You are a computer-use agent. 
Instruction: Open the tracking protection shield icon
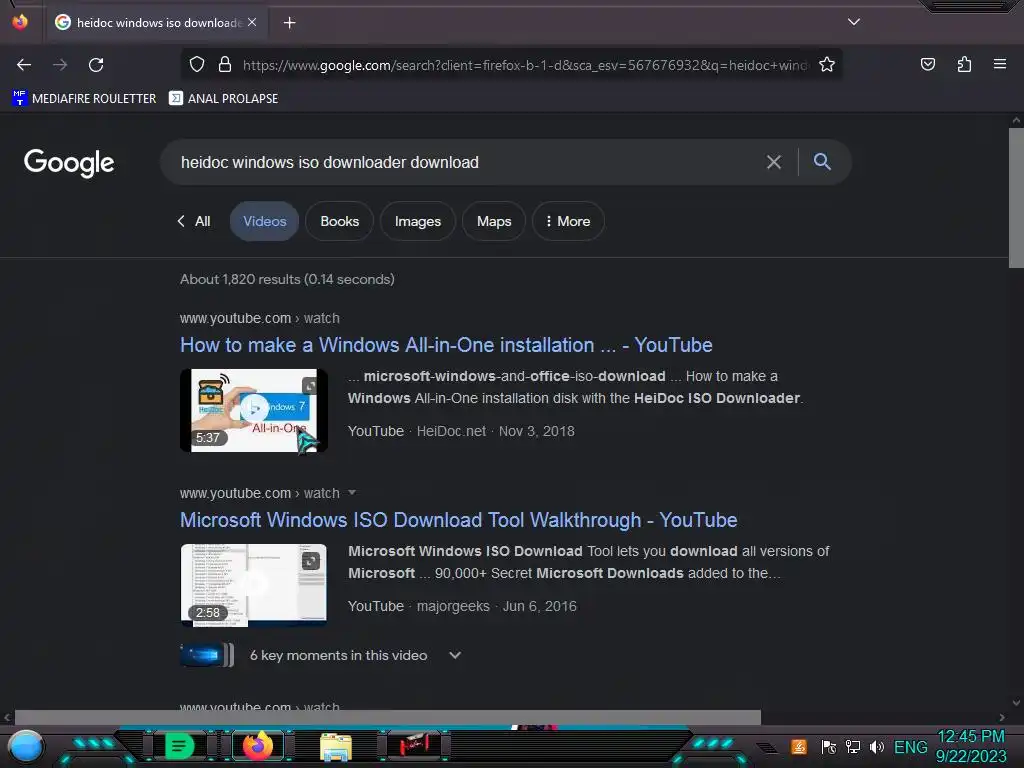coord(197,64)
